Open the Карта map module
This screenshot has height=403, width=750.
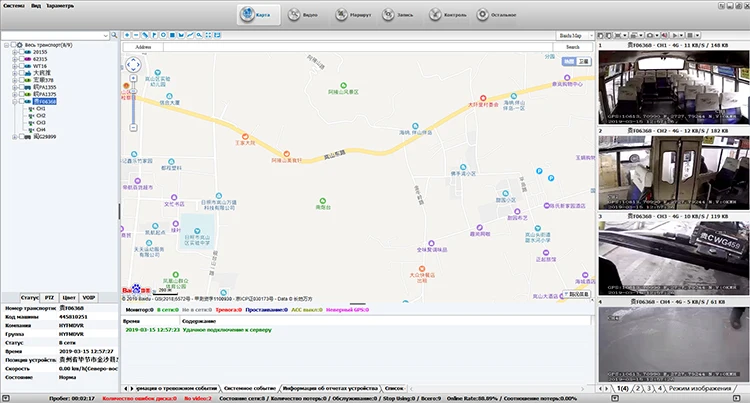[255, 15]
